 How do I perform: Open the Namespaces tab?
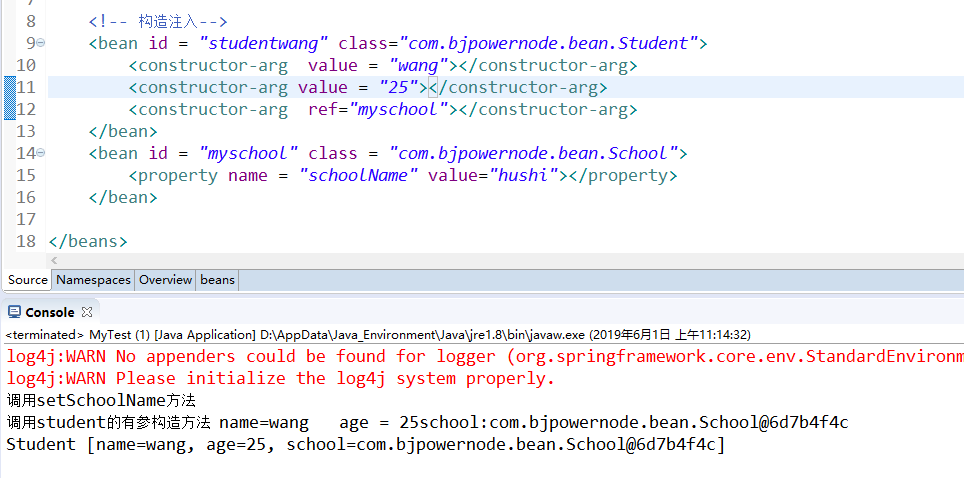coord(93,280)
